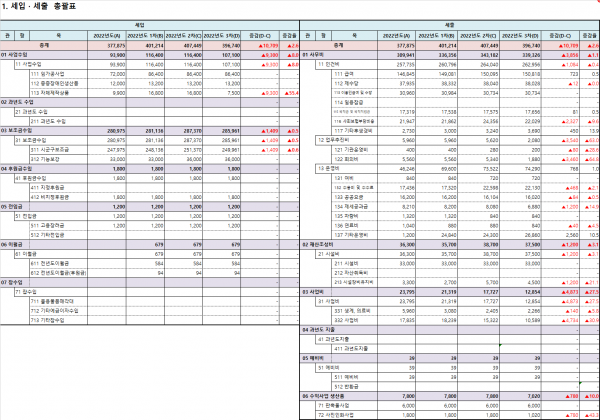Click value 7,020 in 06 수익사업 생산품 row
This screenshot has width=600, height=420.
pyautogui.click(x=533, y=396)
